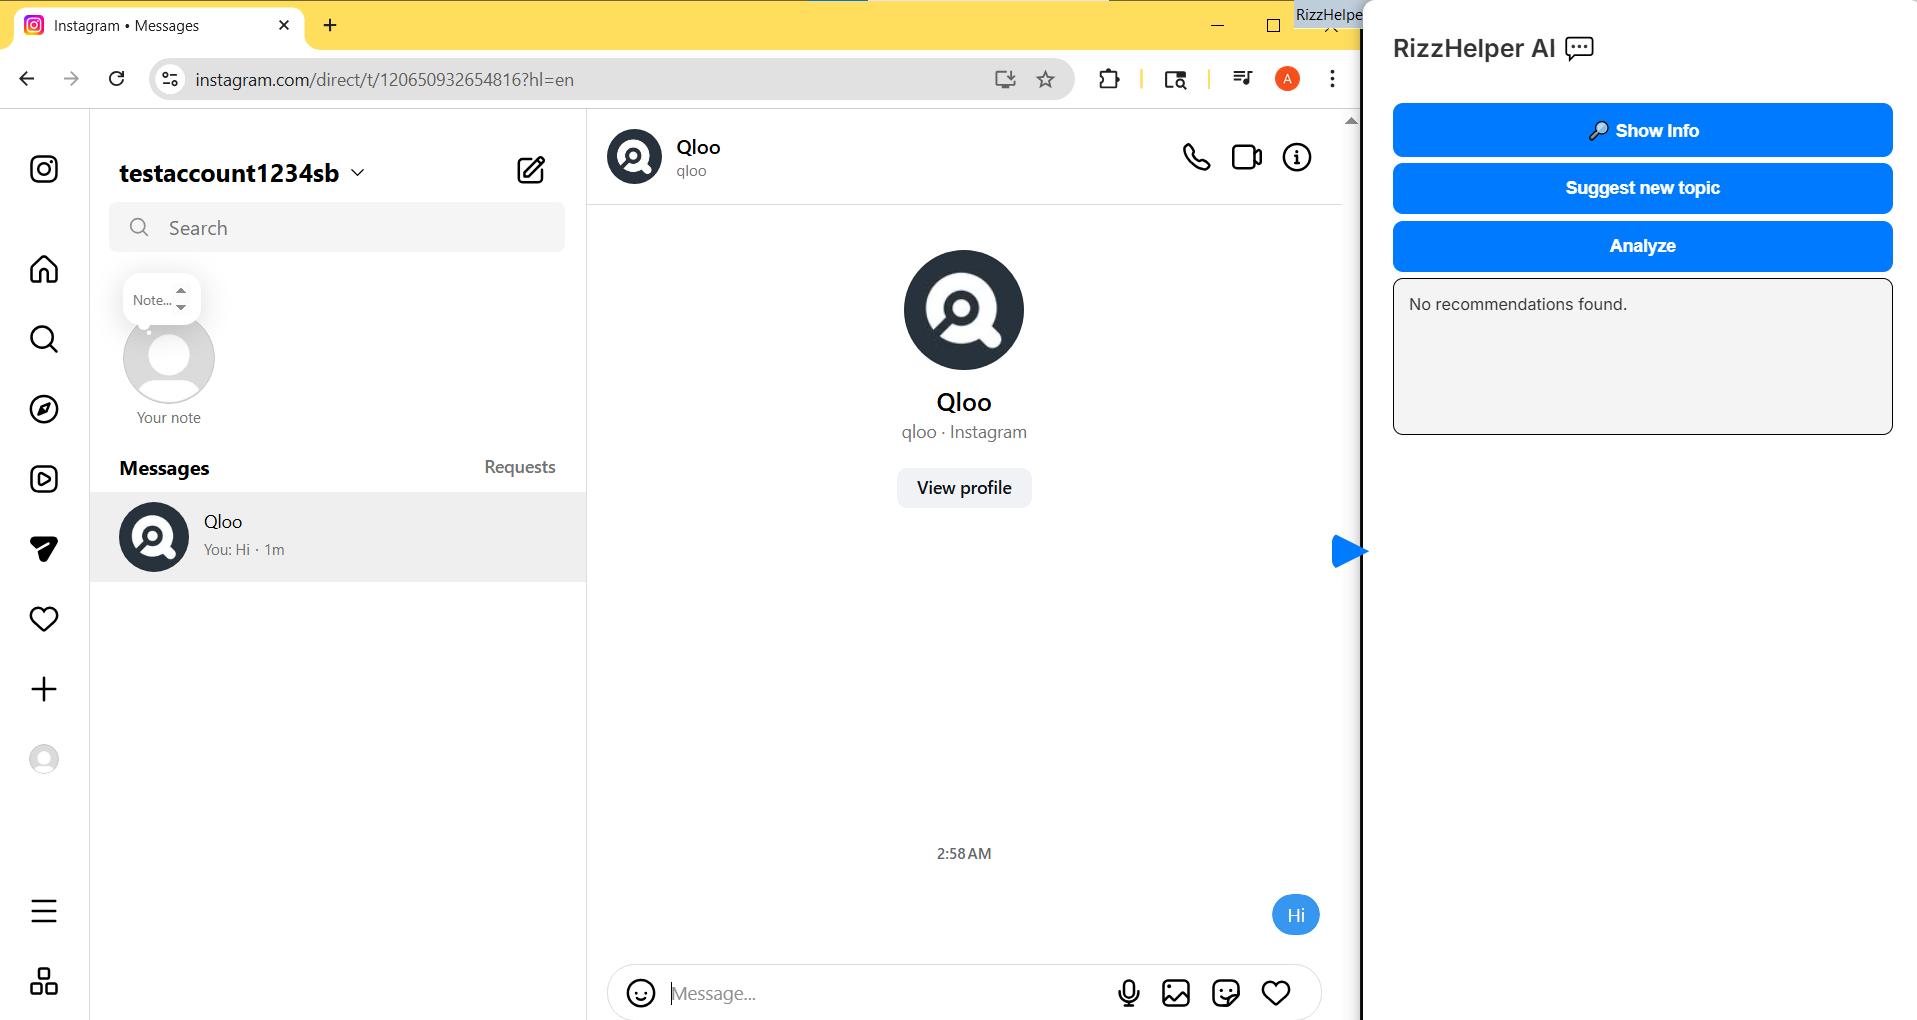Click View profile button
The image size is (1917, 1020).
(964, 488)
